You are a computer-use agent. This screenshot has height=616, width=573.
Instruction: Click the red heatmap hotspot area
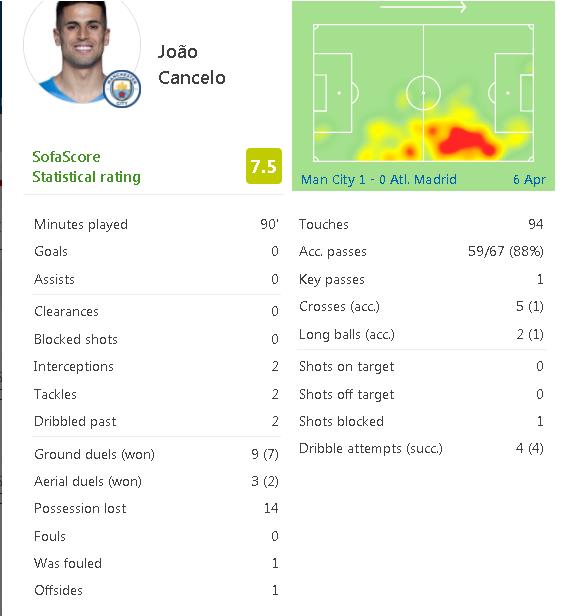[465, 141]
